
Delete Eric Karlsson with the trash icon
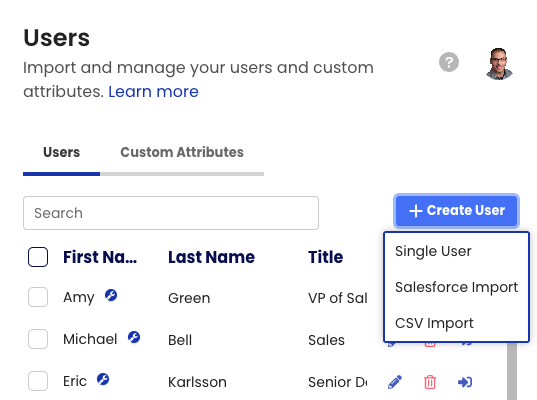[x=430, y=382]
